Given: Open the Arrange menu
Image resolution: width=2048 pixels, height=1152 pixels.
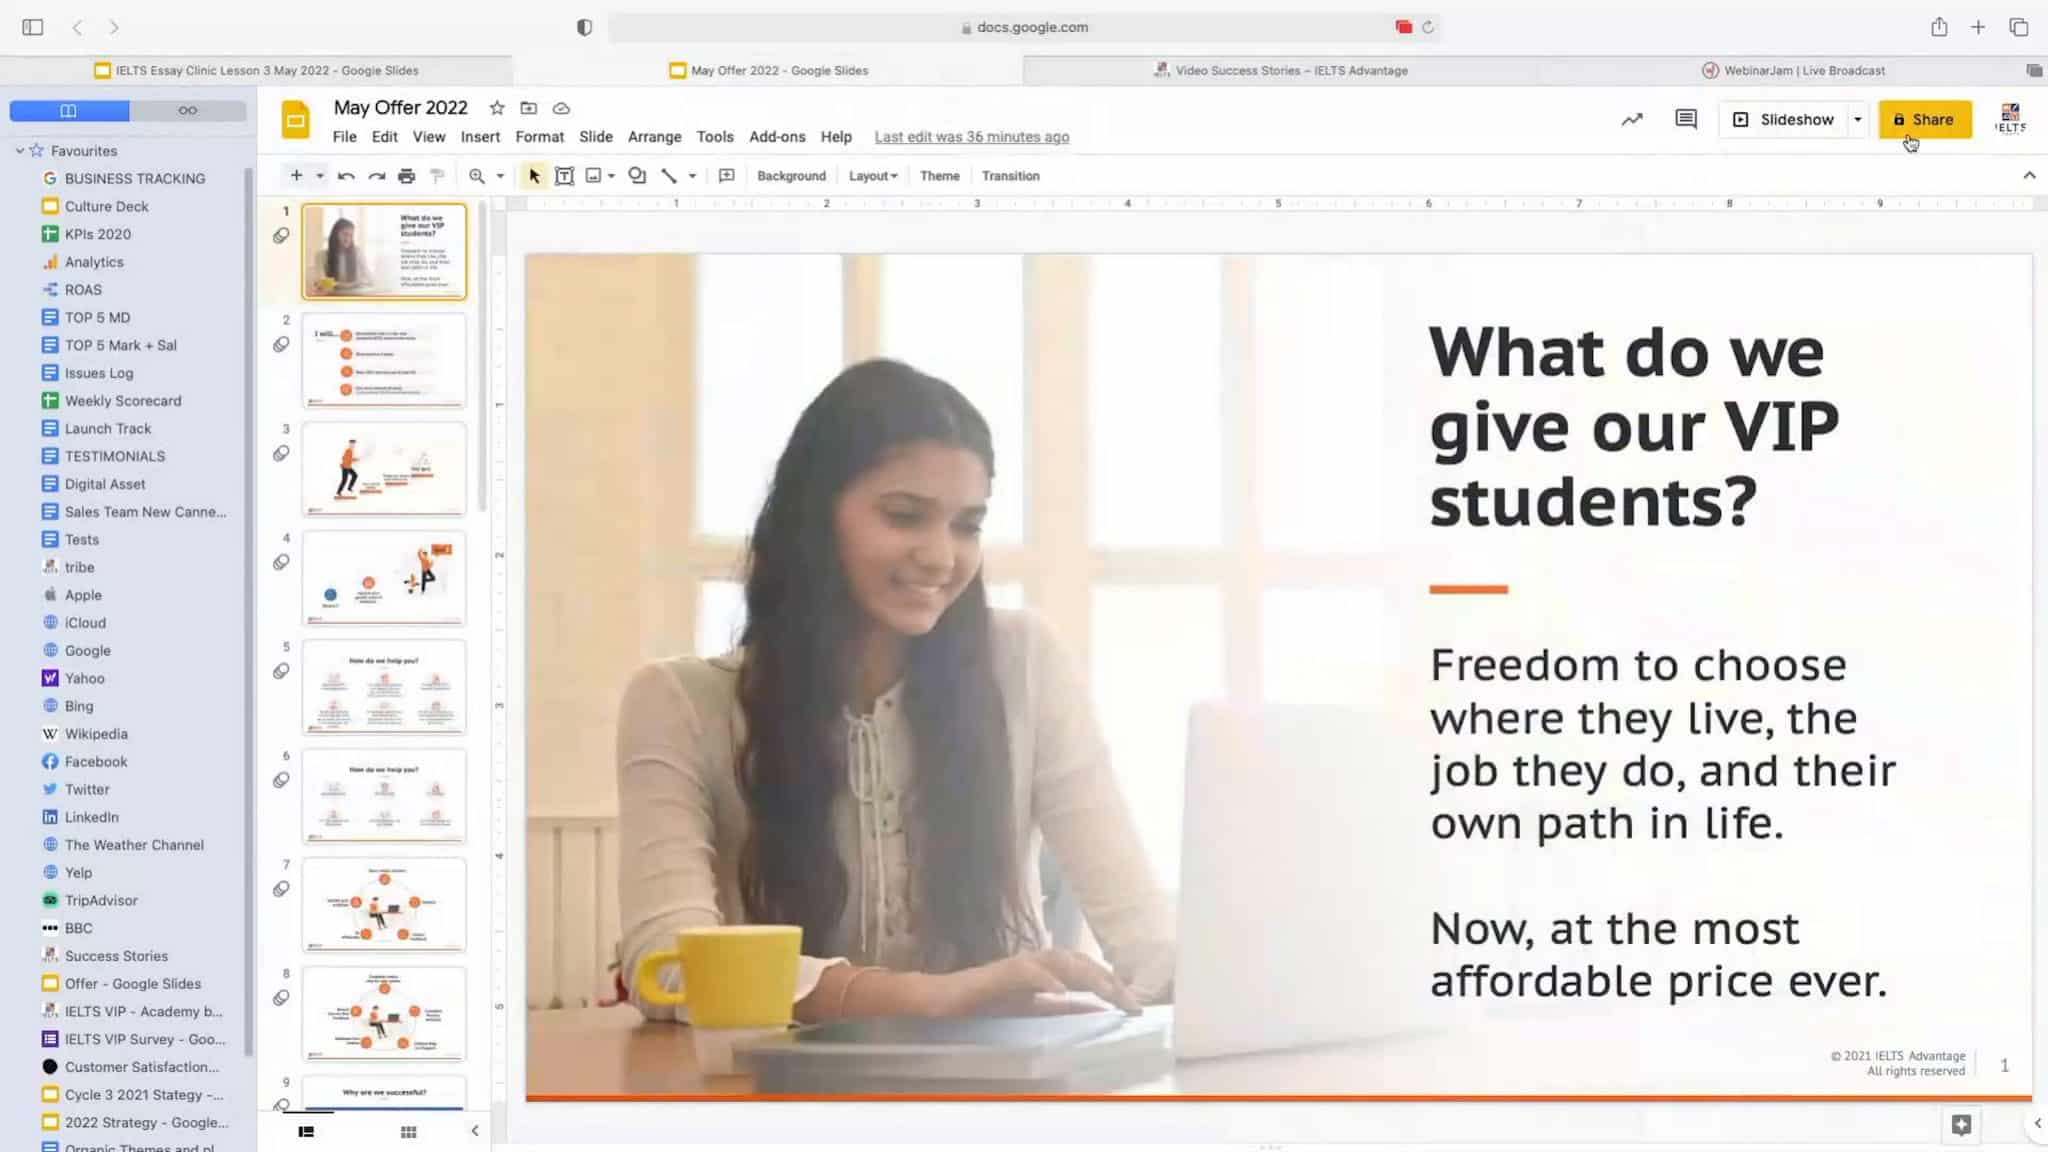Looking at the screenshot, I should tap(654, 137).
